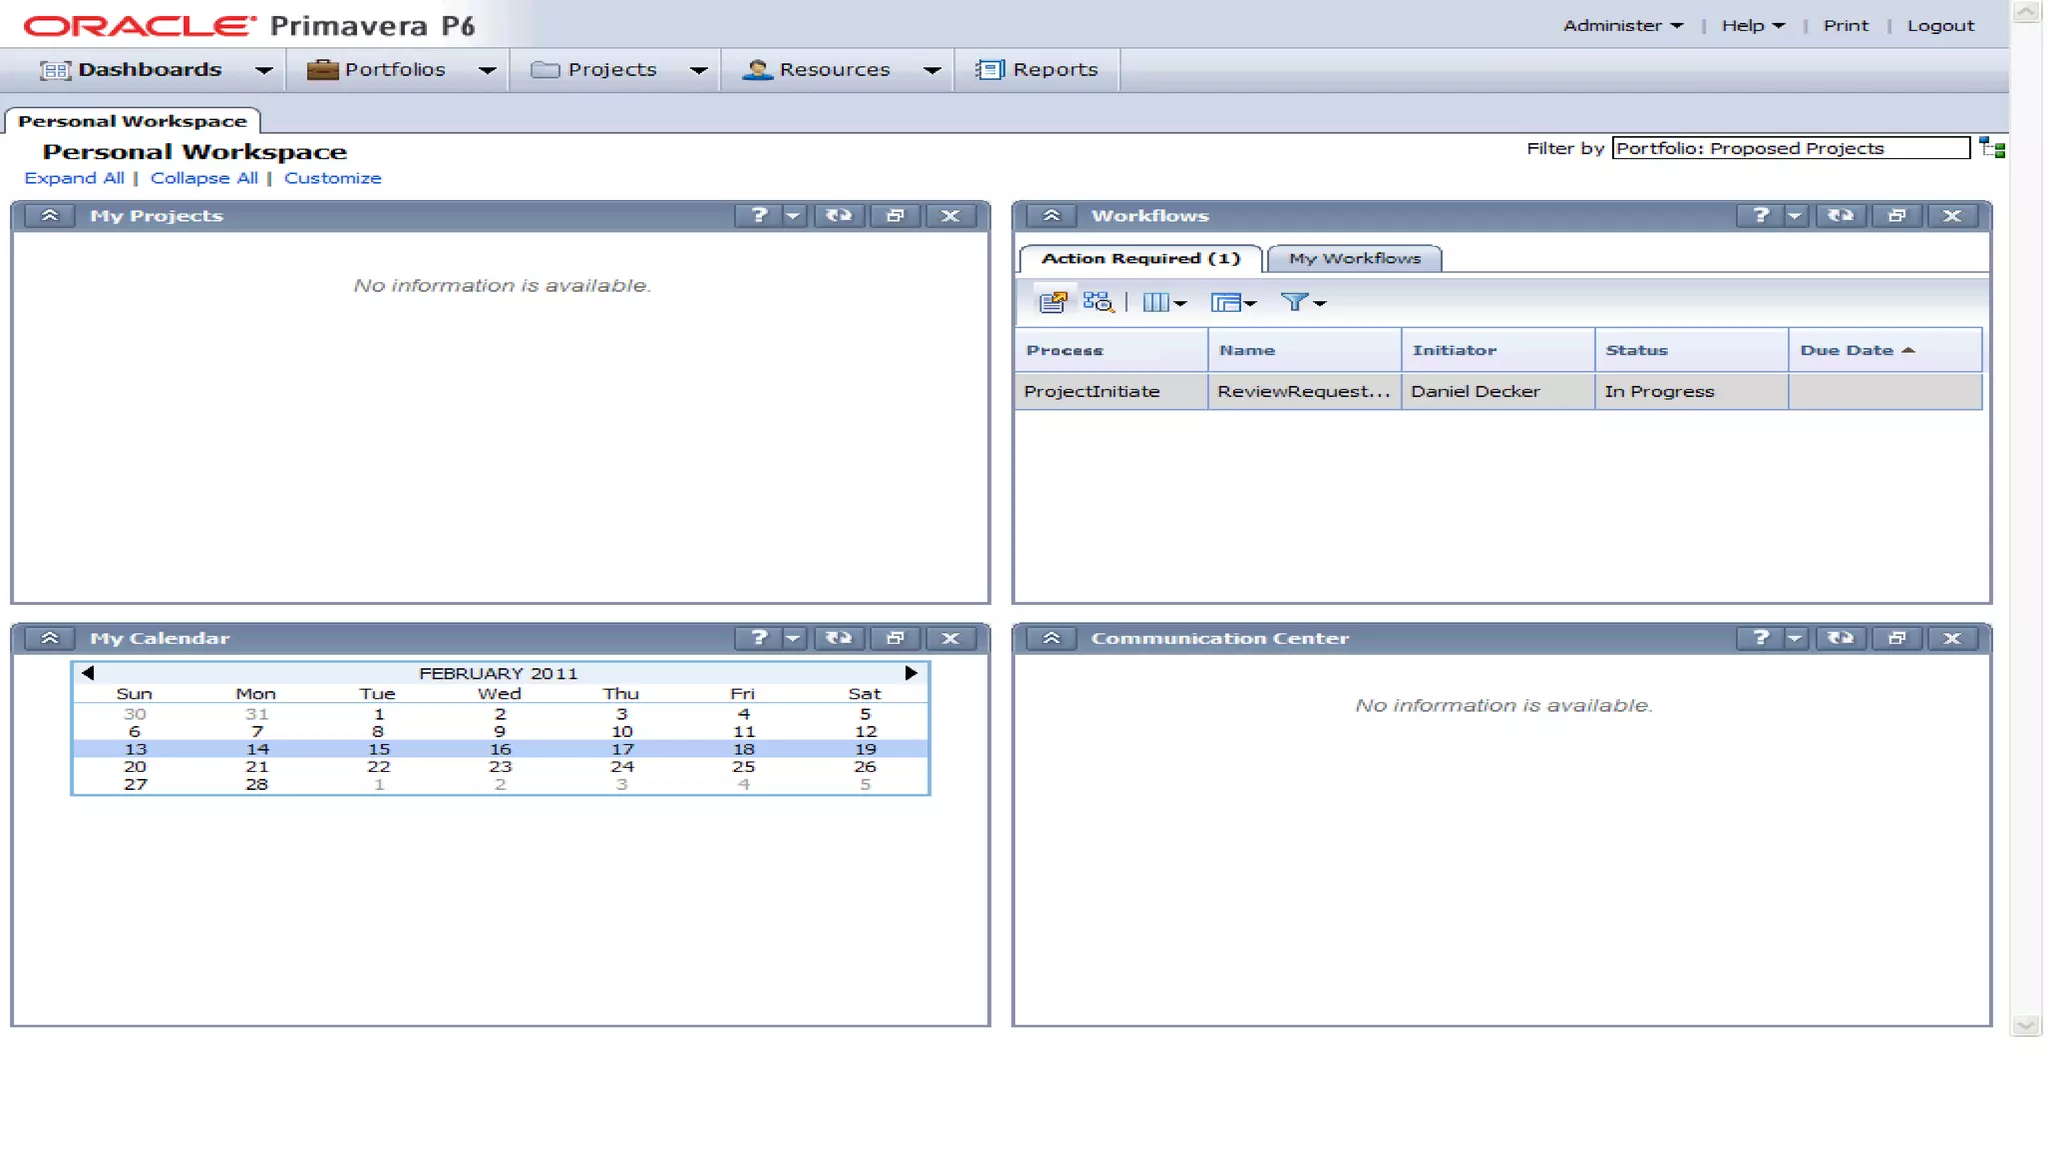Open the Workflows table layout dropdown
The width and height of the screenshot is (2048, 1152).
pyautogui.click(x=1232, y=302)
